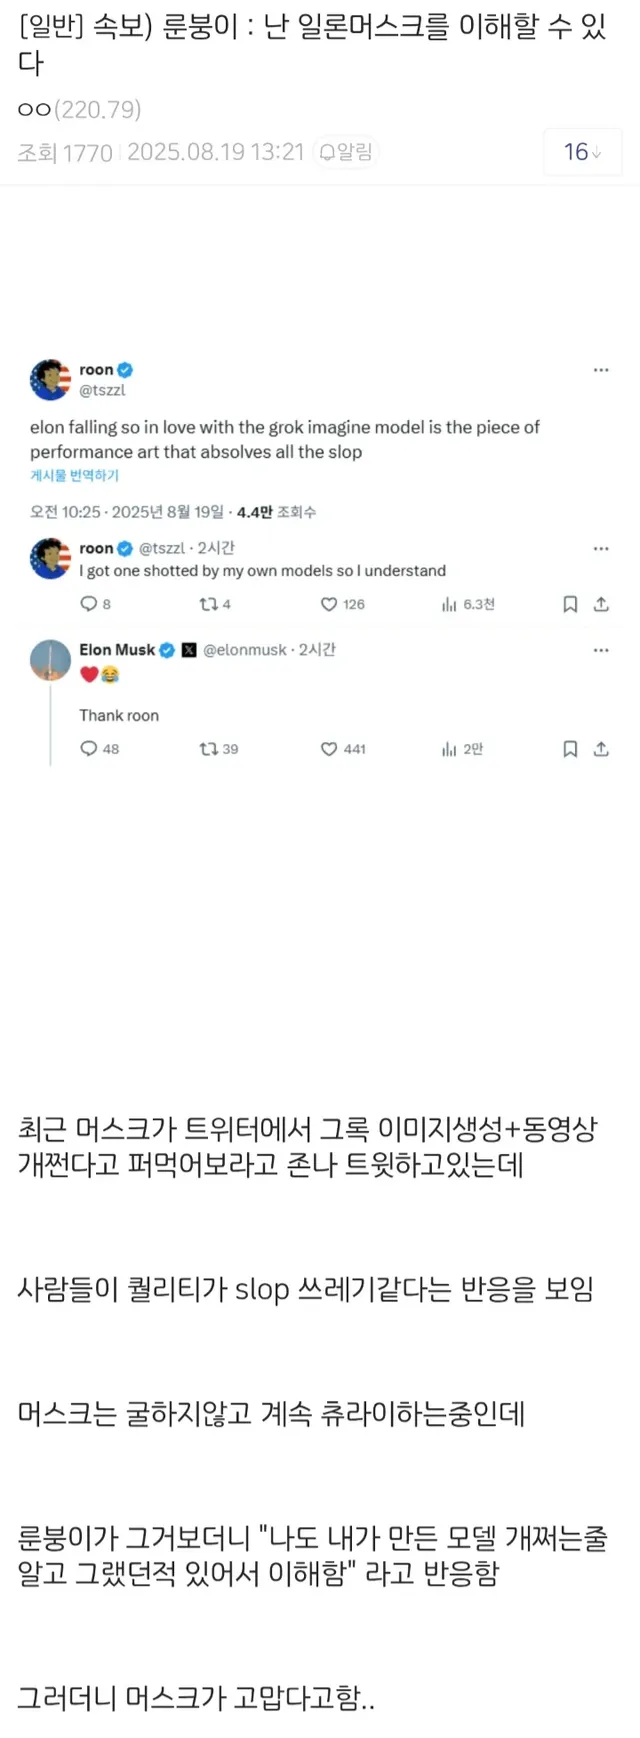Screen dimensions: 640x1738
Task: Toggle the 알림 notification bell
Action: (x=345, y=152)
